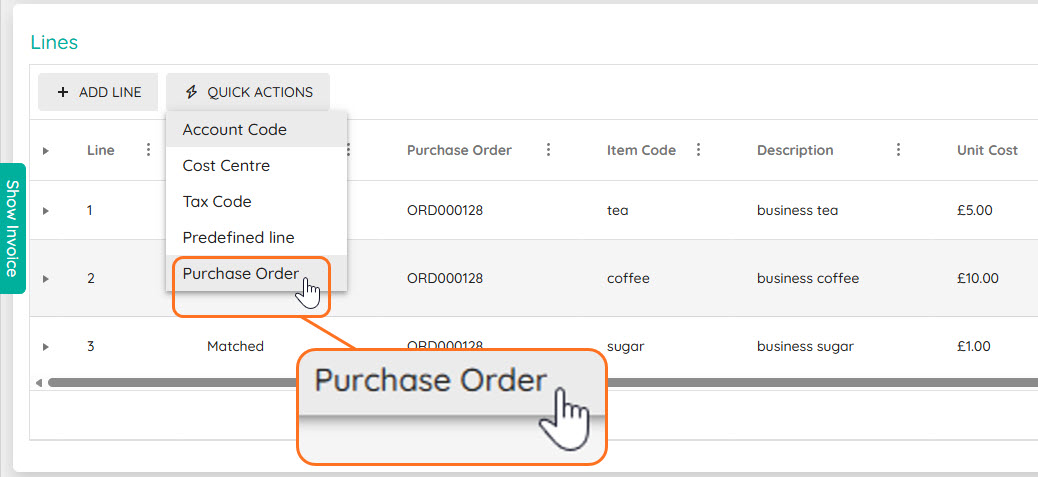
Task: Expand line 3 row details
Action: (x=46, y=346)
